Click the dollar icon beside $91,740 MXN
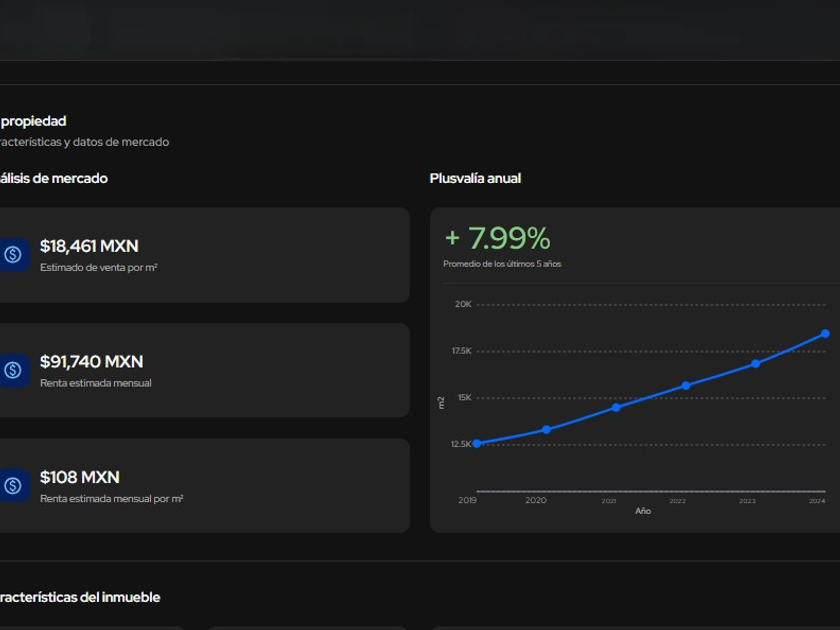Screen dimensions: 840x630 (x=13, y=370)
